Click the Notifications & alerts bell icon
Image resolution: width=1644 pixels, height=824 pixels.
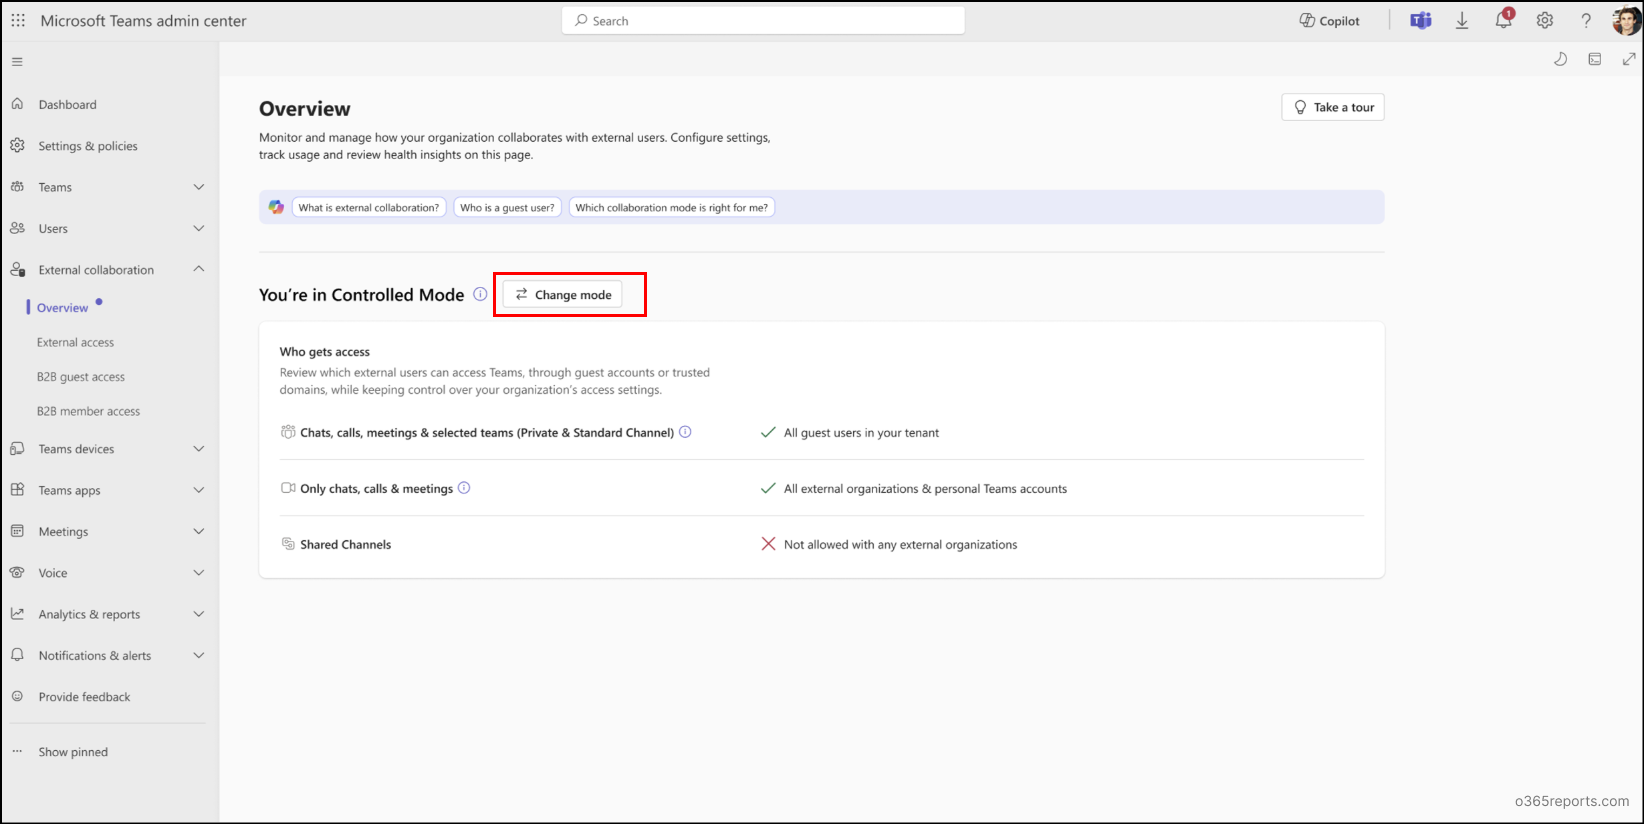pos(17,655)
